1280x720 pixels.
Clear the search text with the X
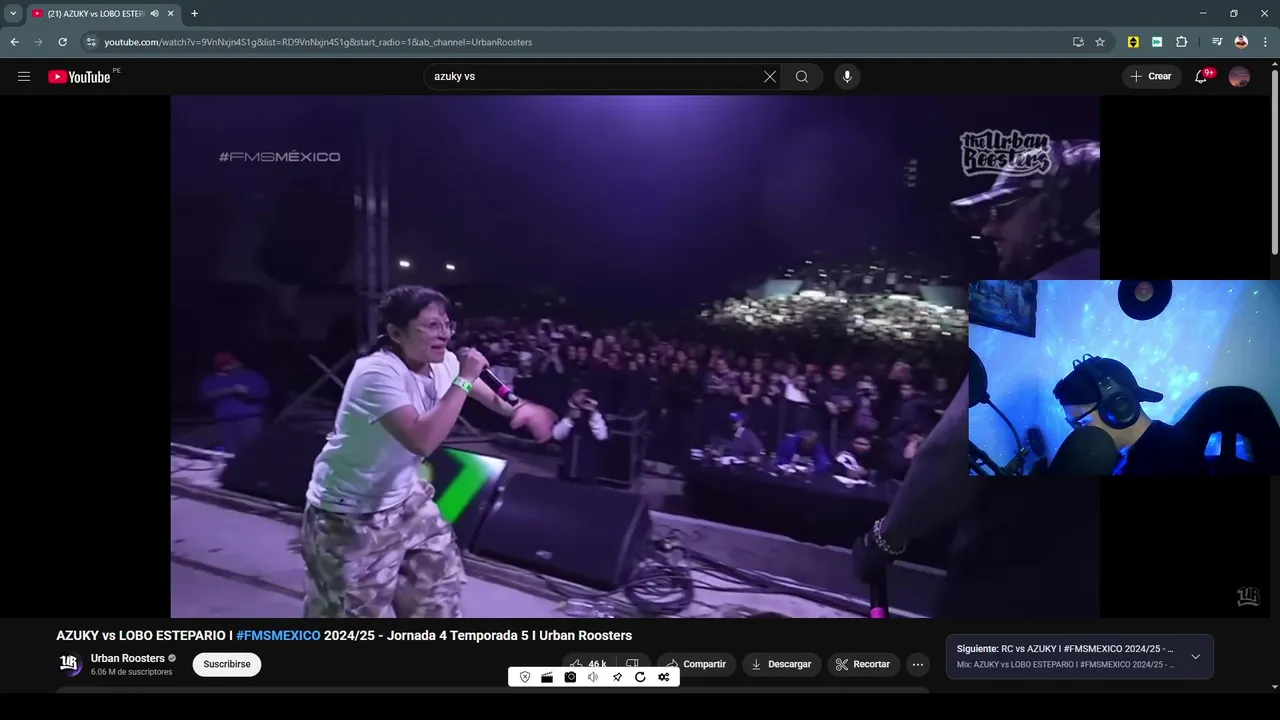coord(770,77)
